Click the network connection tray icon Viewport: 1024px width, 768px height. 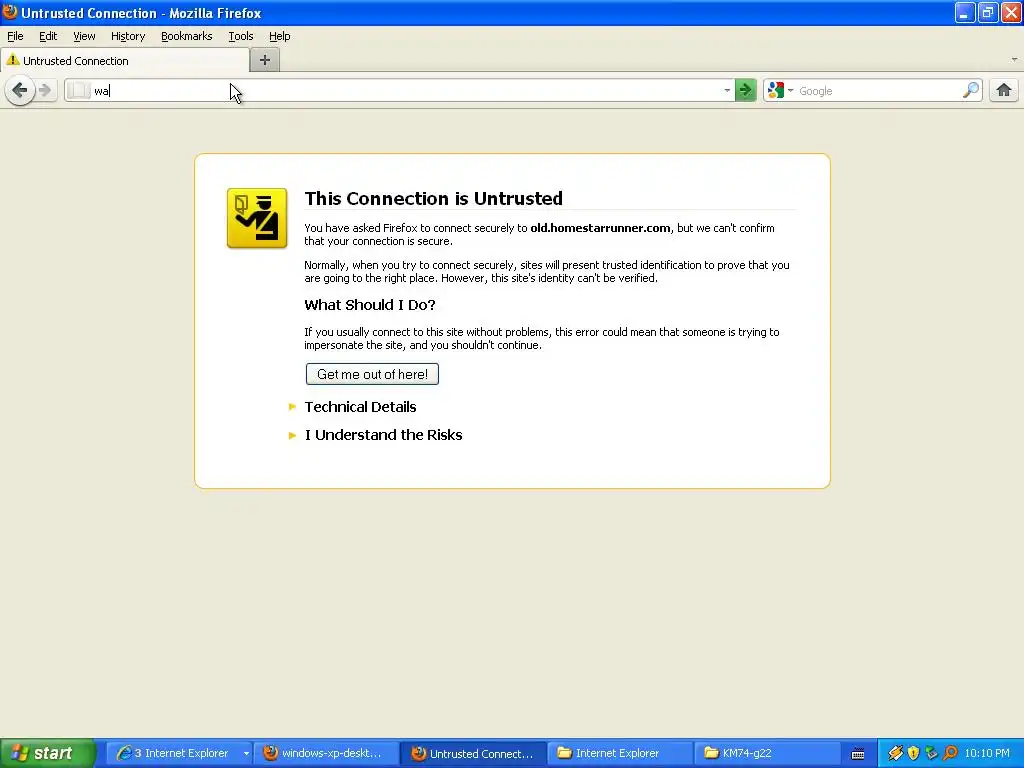click(x=932, y=753)
